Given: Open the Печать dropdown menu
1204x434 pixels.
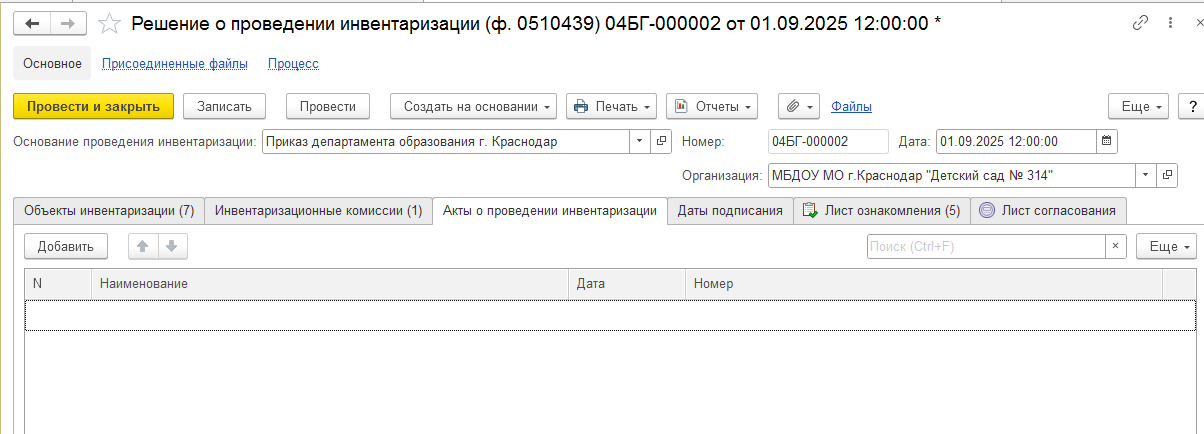Looking at the screenshot, I should point(611,106).
